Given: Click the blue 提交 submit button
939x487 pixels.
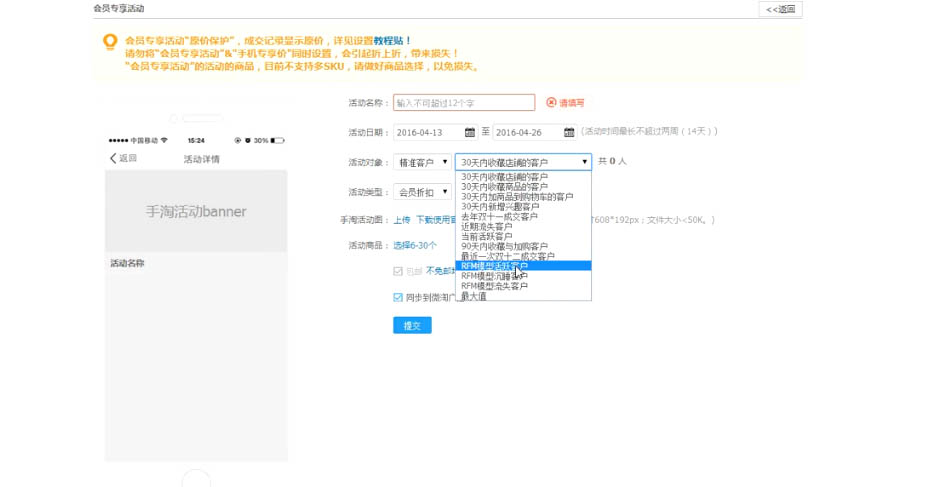Looking at the screenshot, I should [412, 325].
